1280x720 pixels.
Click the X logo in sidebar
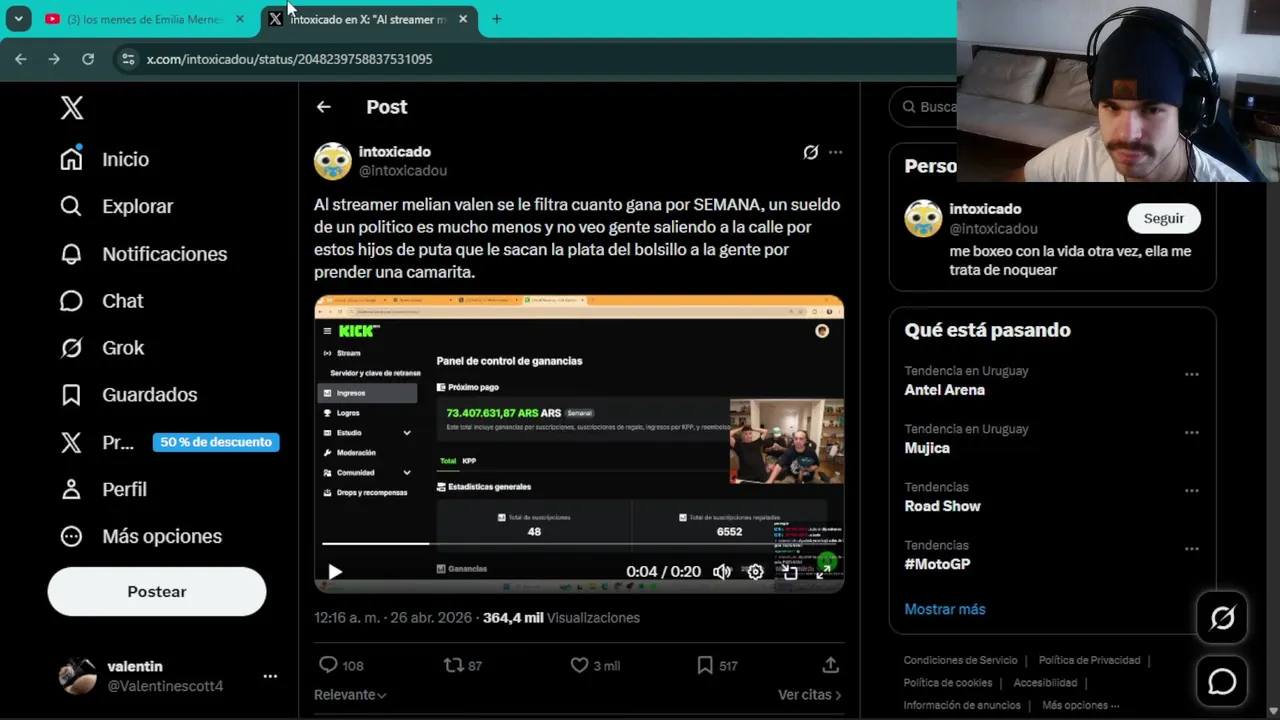[72, 108]
